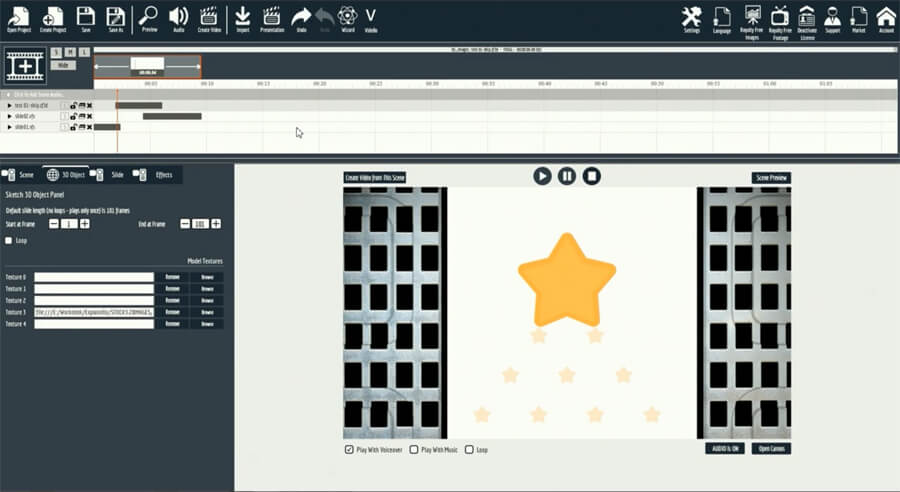Add a new scene with filmstrip plus icon
This screenshot has height=492, width=900.
(x=25, y=65)
